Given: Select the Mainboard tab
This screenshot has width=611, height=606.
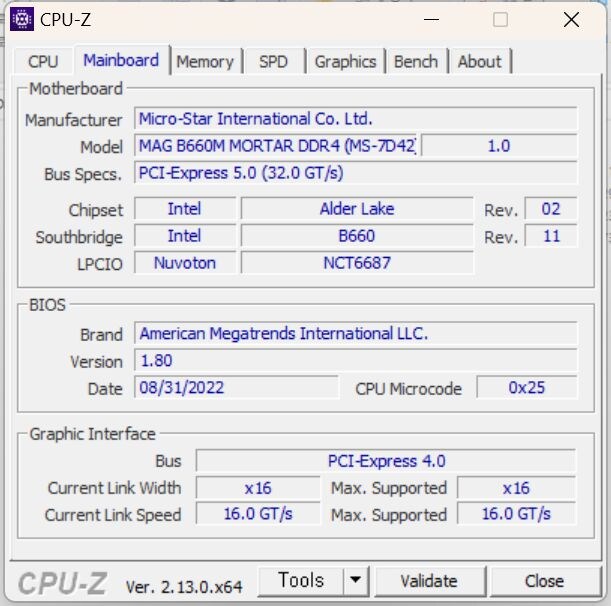Looking at the screenshot, I should coord(121,60).
